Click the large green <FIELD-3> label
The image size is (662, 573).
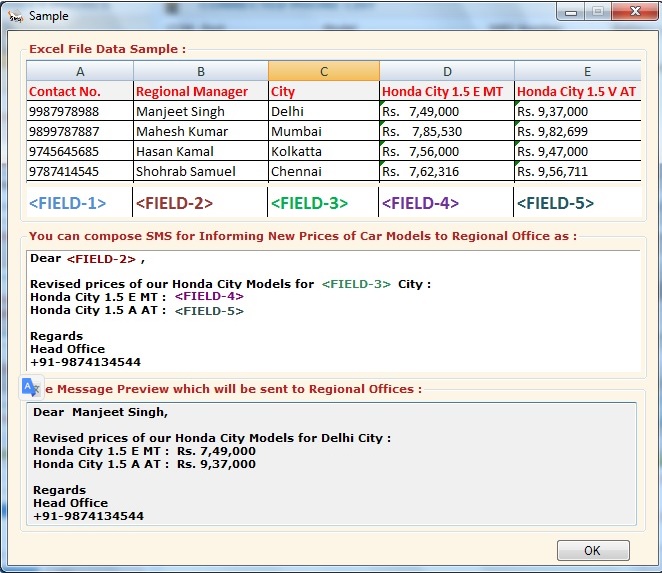[309, 203]
